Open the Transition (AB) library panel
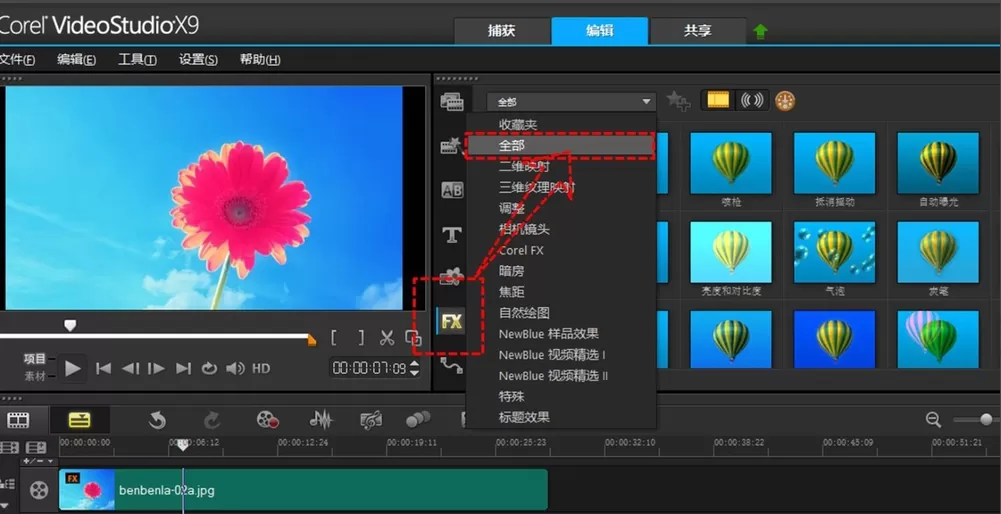This screenshot has height=514, width=1001. tap(452, 190)
